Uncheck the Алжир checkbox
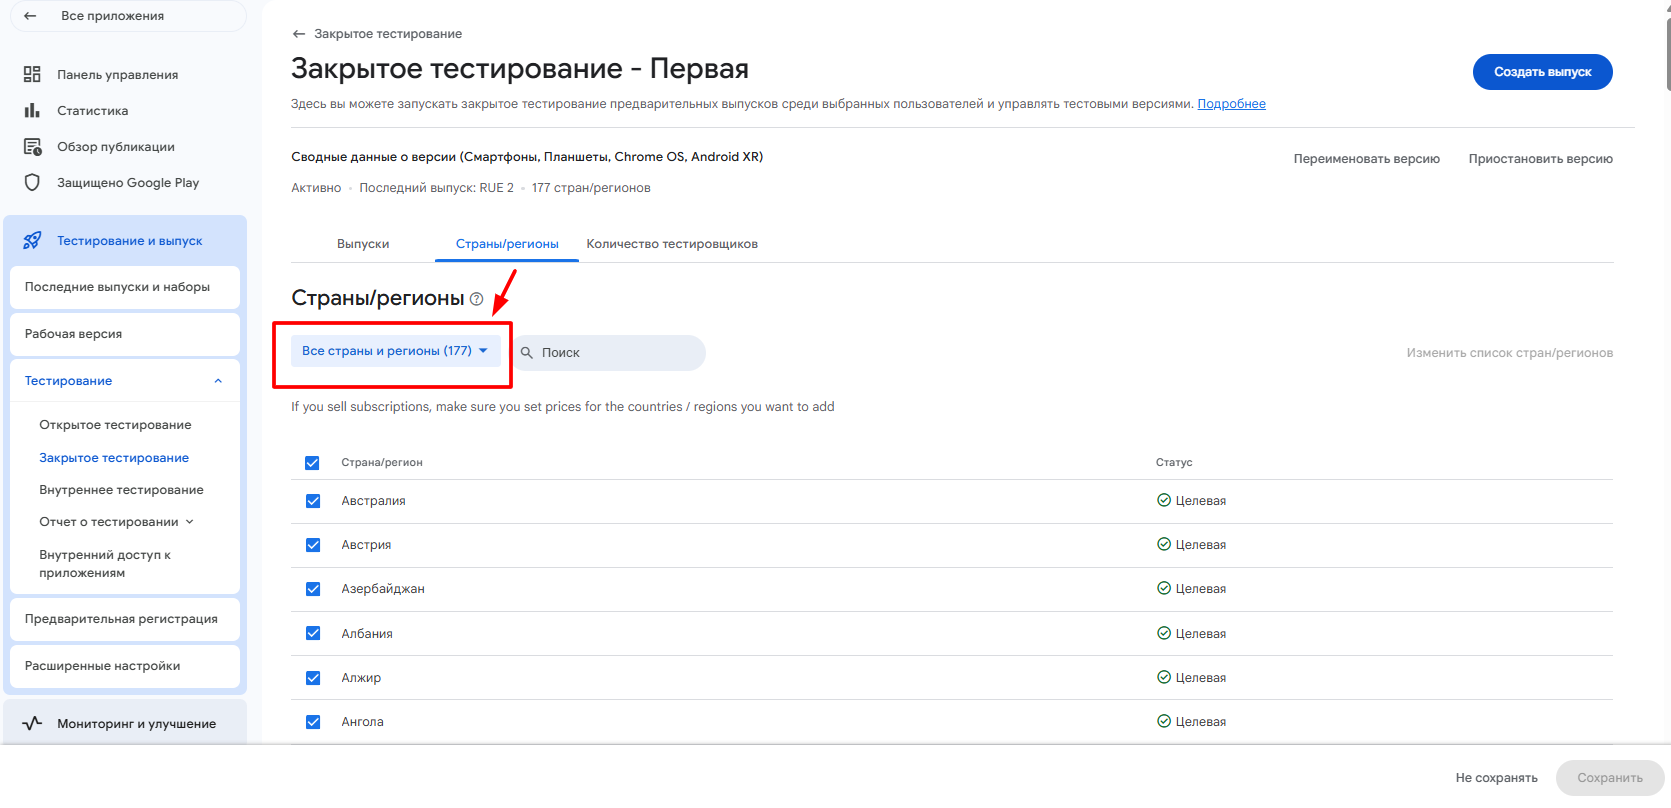The height and width of the screenshot is (808, 1671). pos(313,678)
